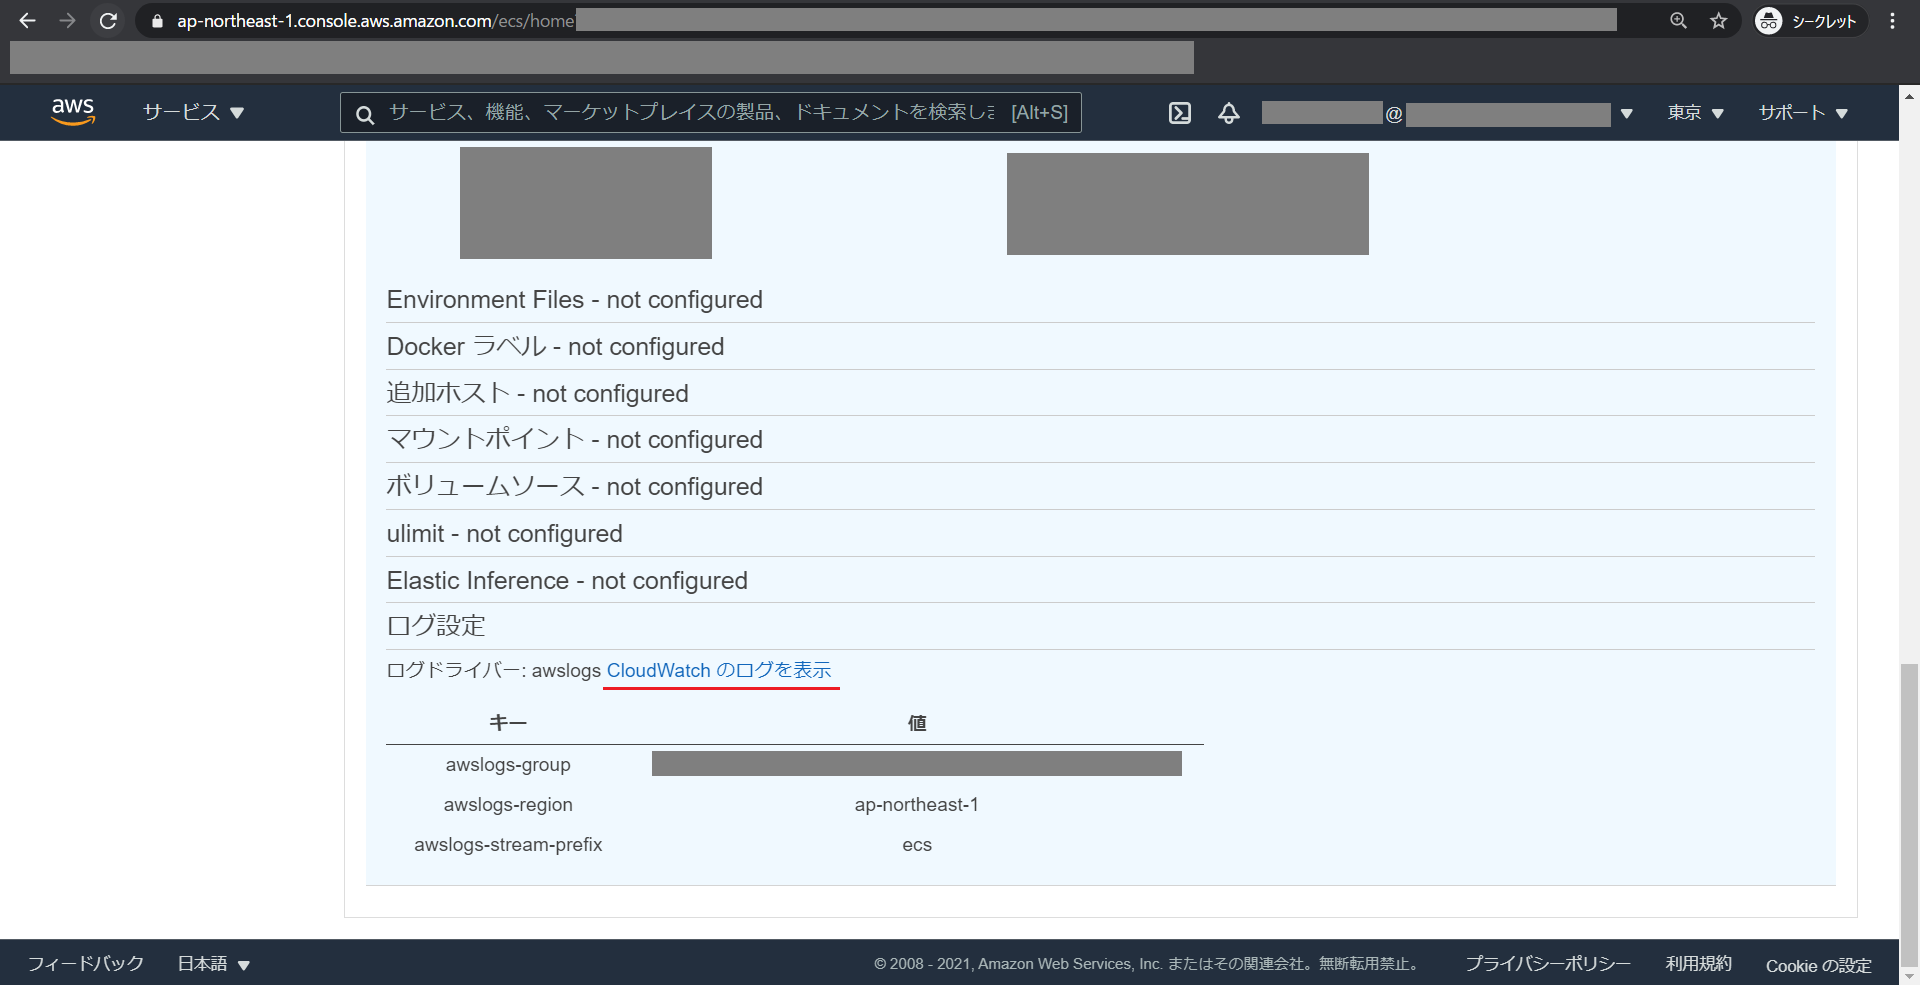Open the Chrome three-dot menu
This screenshot has width=1920, height=985.
(1892, 20)
